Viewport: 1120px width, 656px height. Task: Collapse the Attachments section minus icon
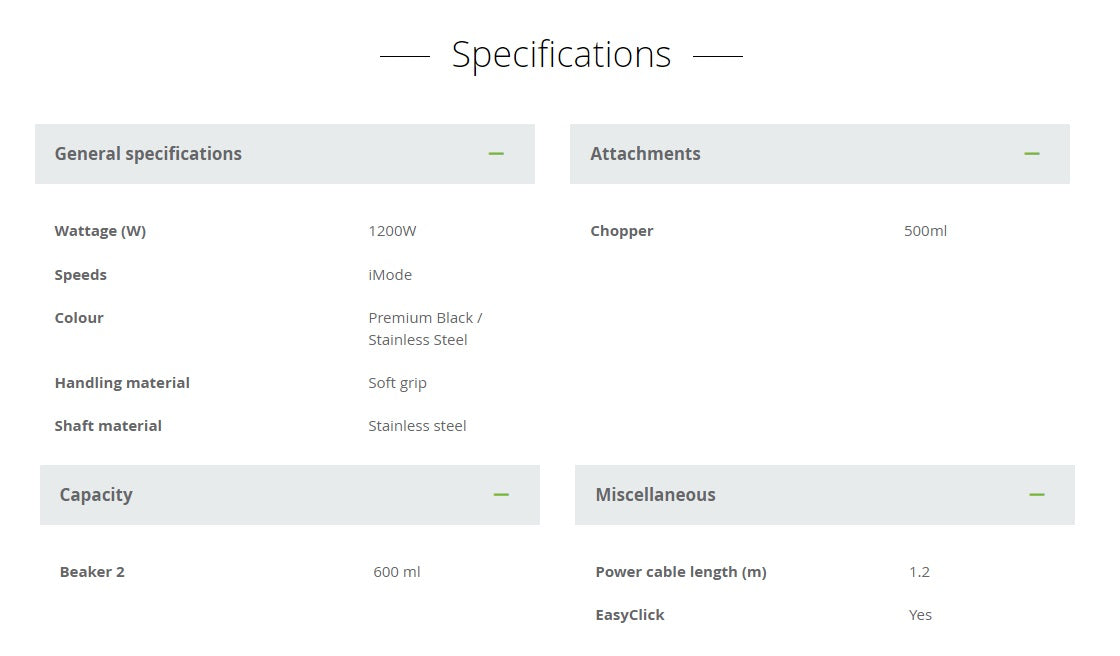tap(1032, 154)
